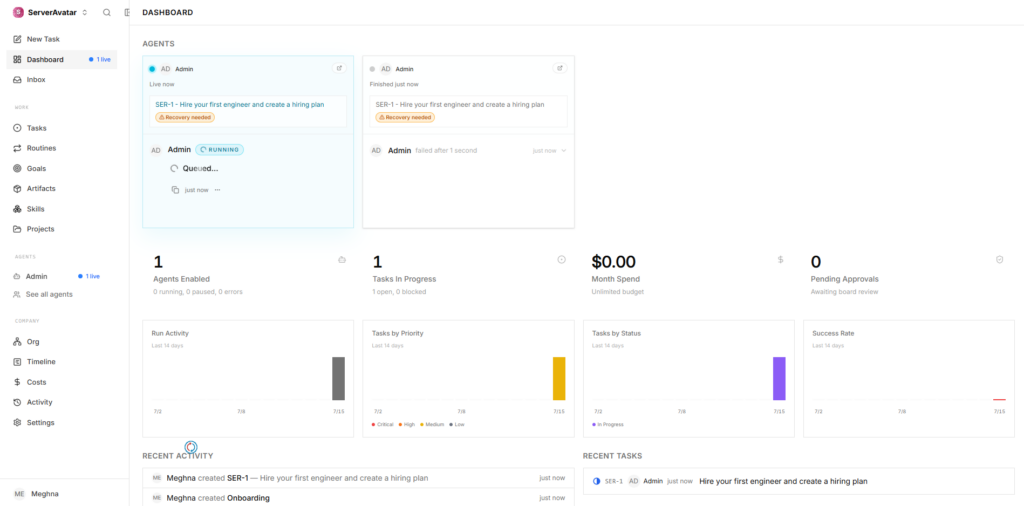Click the Costs dollar icon
Viewport: 1024px width, 506px height.
(18, 382)
